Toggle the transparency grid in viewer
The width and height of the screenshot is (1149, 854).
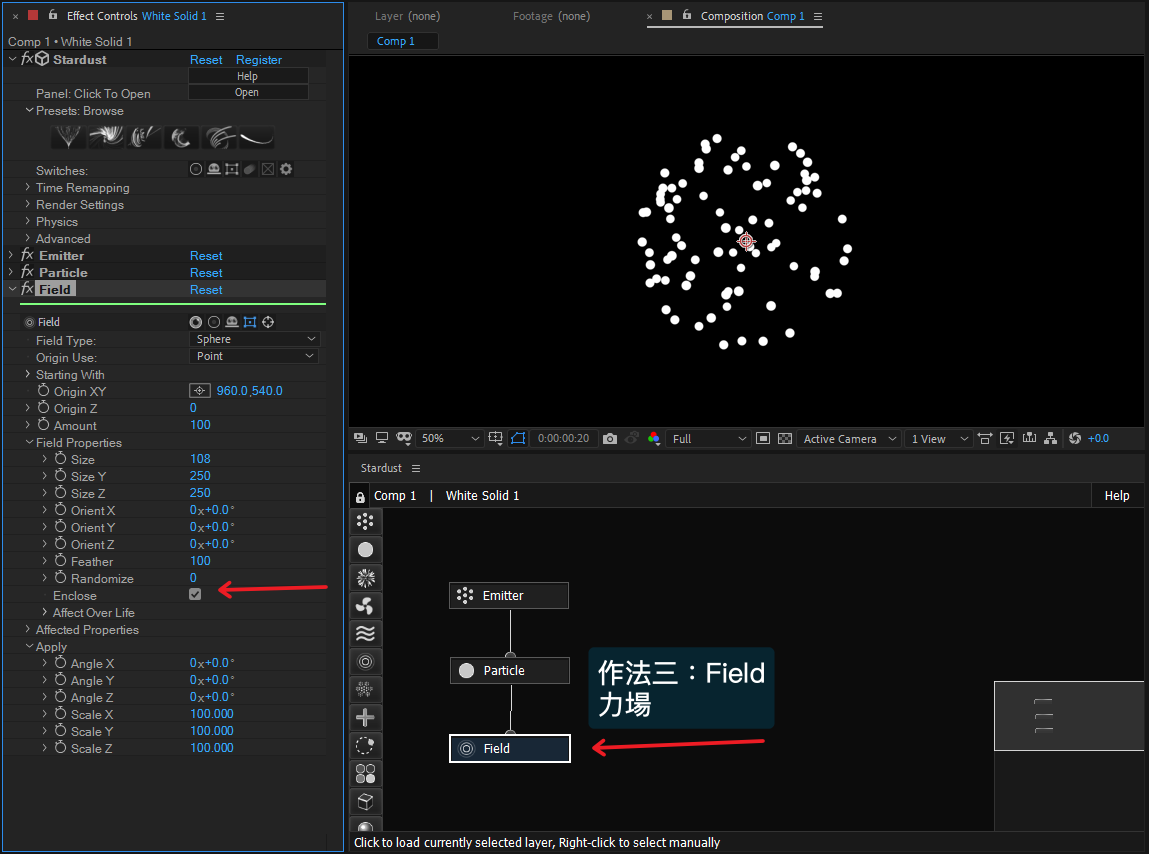[785, 438]
